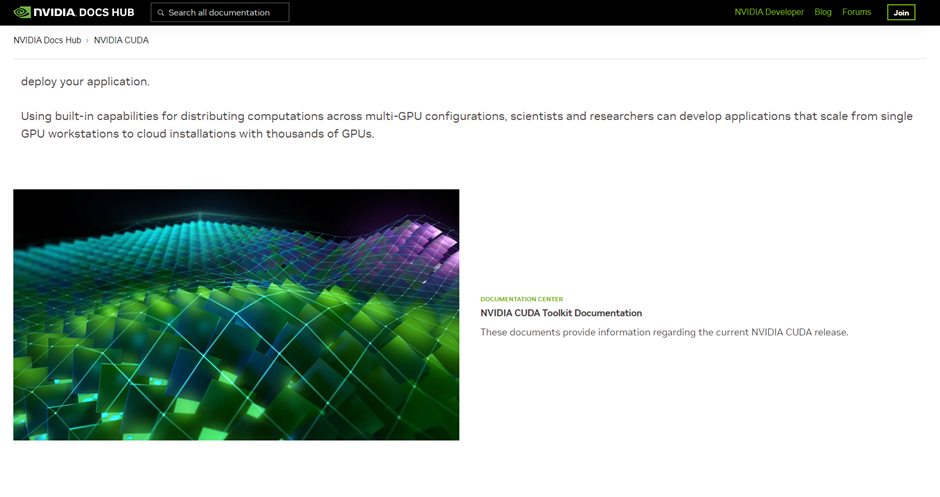Click the current NVIDIA CUDA release description

click(x=664, y=332)
